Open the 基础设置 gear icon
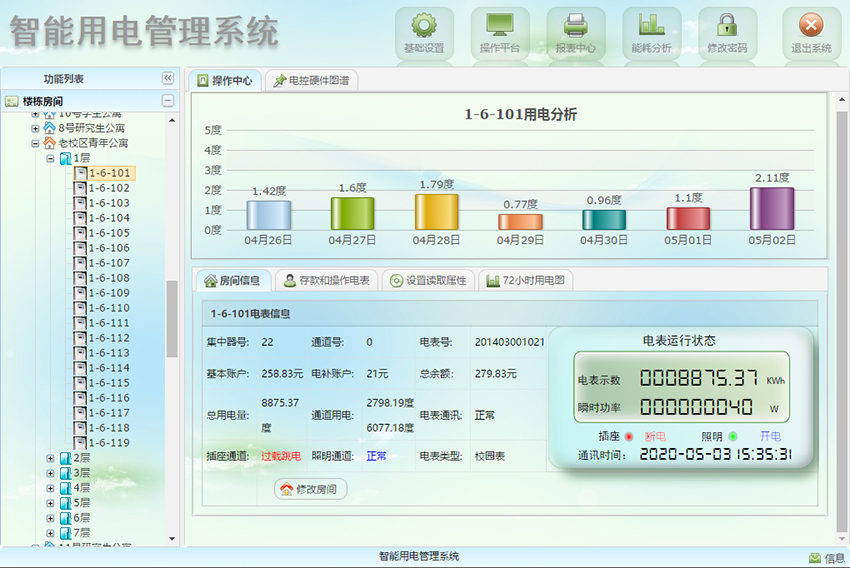Screen dimensions: 850x568 [424, 26]
